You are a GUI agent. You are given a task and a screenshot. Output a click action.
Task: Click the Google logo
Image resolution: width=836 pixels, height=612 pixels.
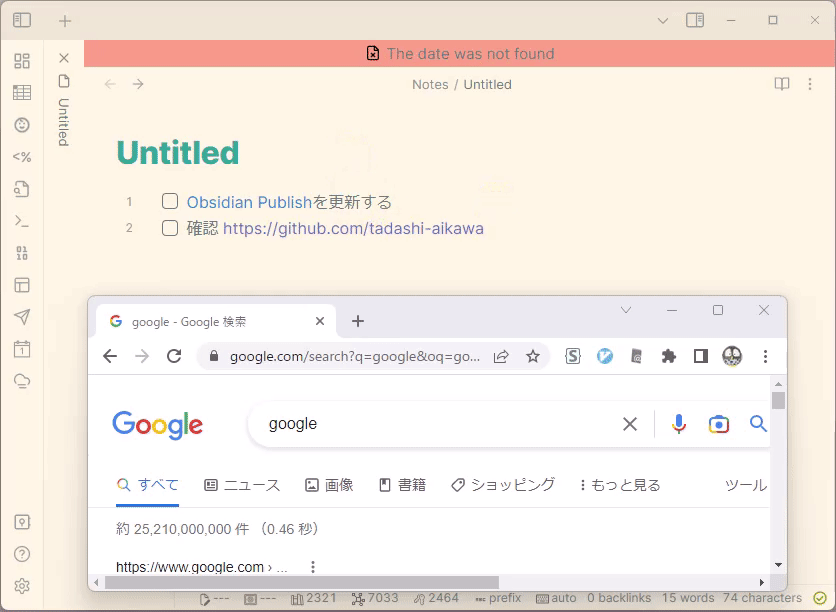click(157, 425)
